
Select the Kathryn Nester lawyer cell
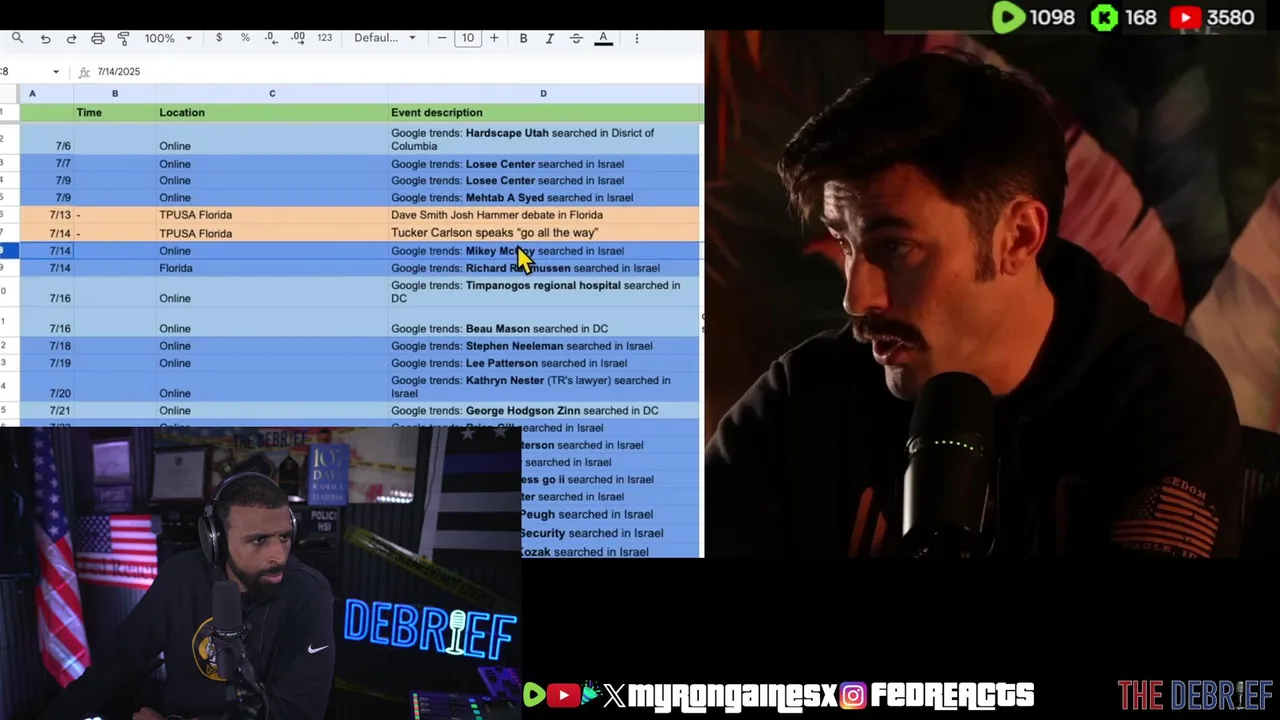[x=544, y=387]
